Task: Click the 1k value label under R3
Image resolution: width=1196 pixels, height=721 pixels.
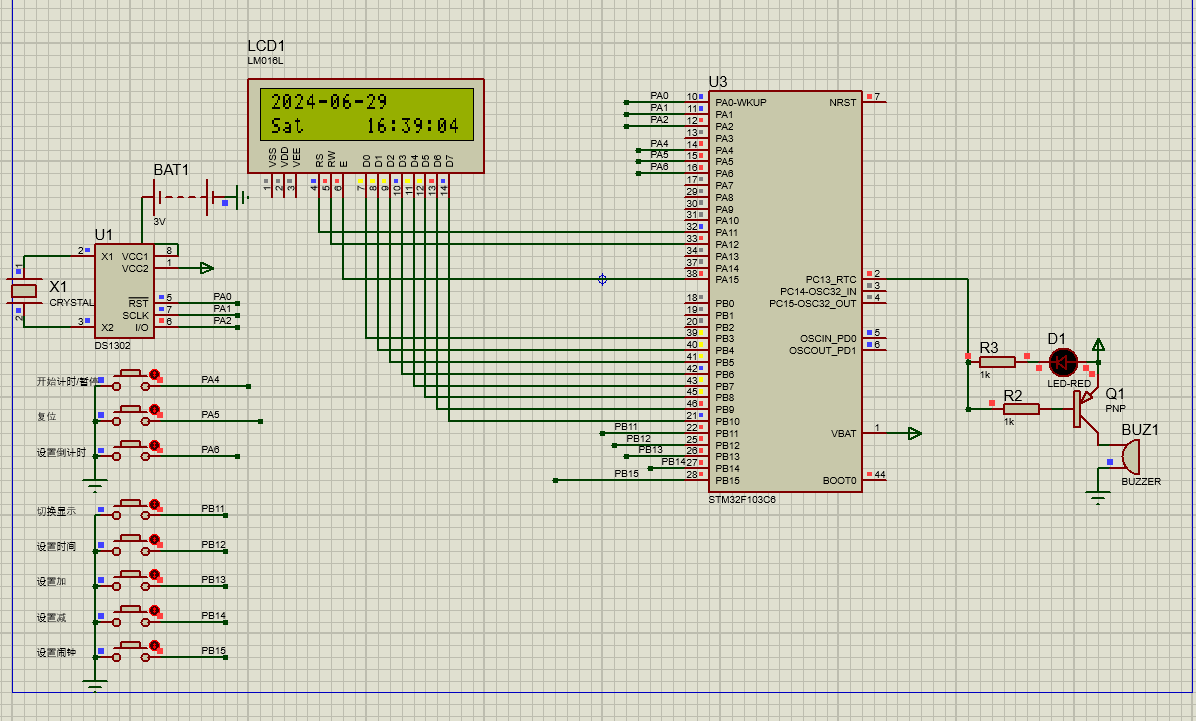Action: [985, 375]
